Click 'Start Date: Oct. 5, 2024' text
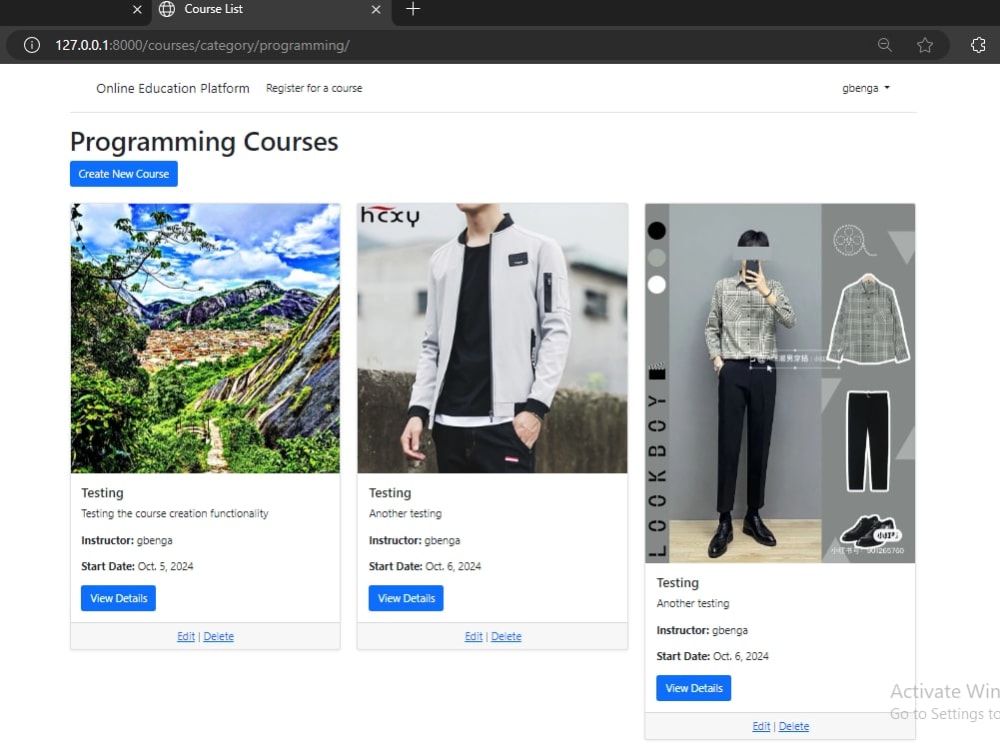 pyautogui.click(x=137, y=566)
